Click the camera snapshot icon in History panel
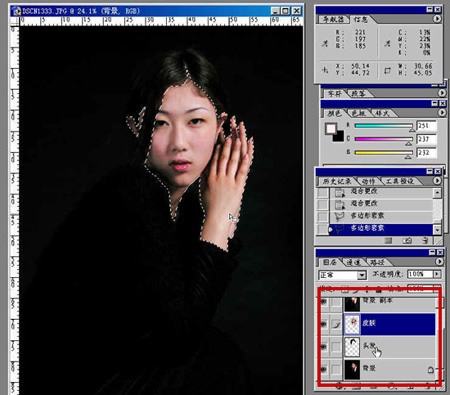Screen dimensions: 450x395 pos(407,240)
